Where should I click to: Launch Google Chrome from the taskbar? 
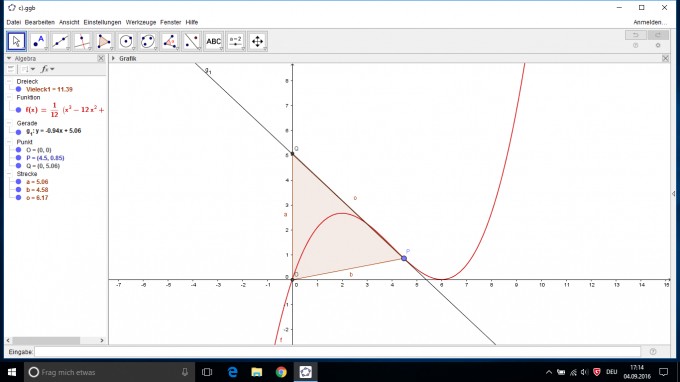(281, 372)
